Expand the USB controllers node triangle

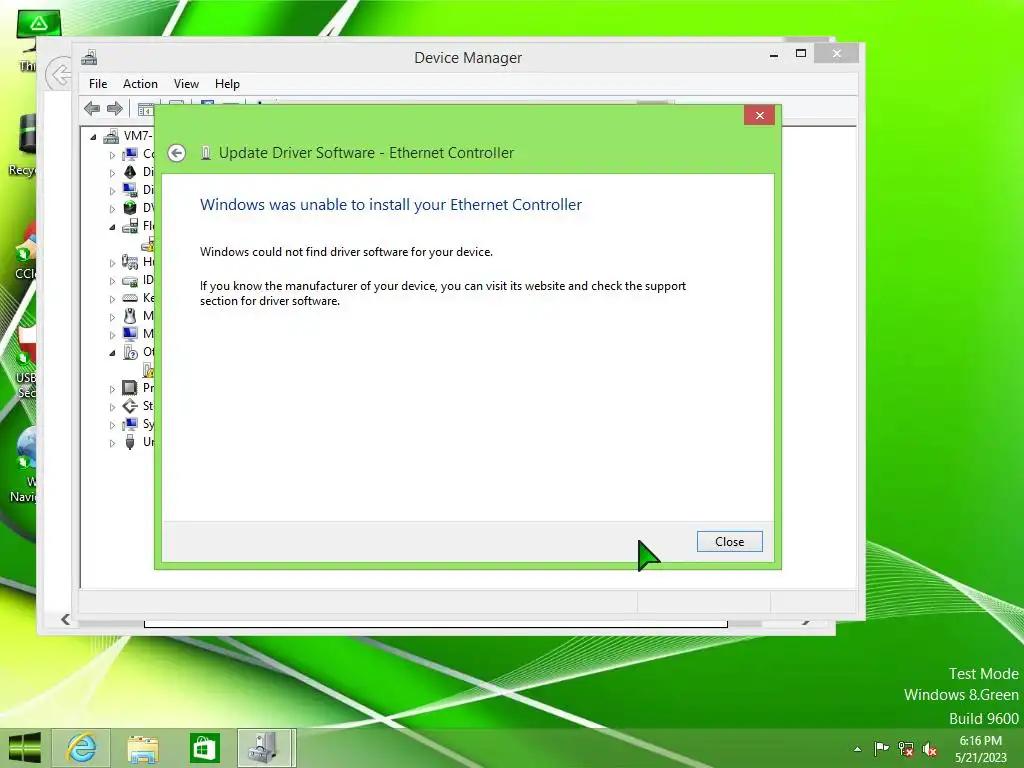click(112, 443)
